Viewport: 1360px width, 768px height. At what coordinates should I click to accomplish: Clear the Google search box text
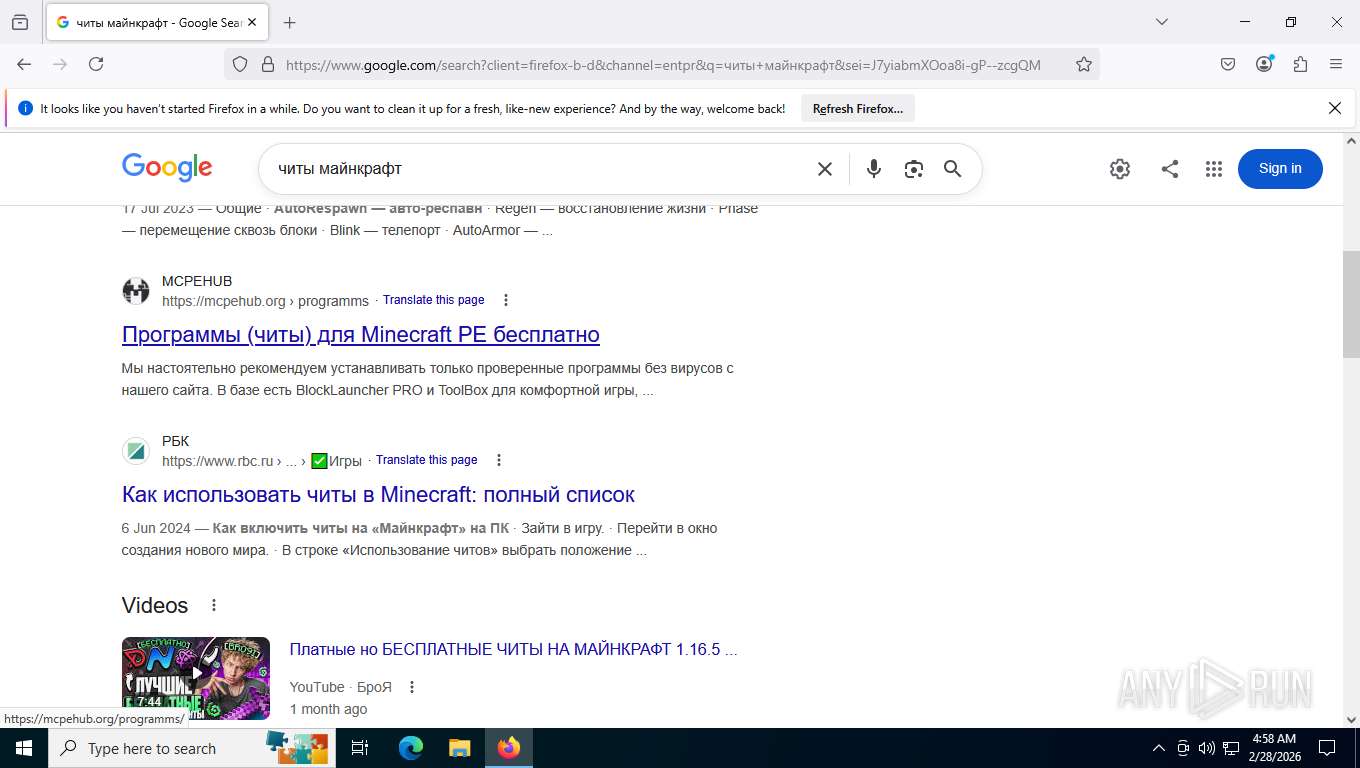pos(825,169)
